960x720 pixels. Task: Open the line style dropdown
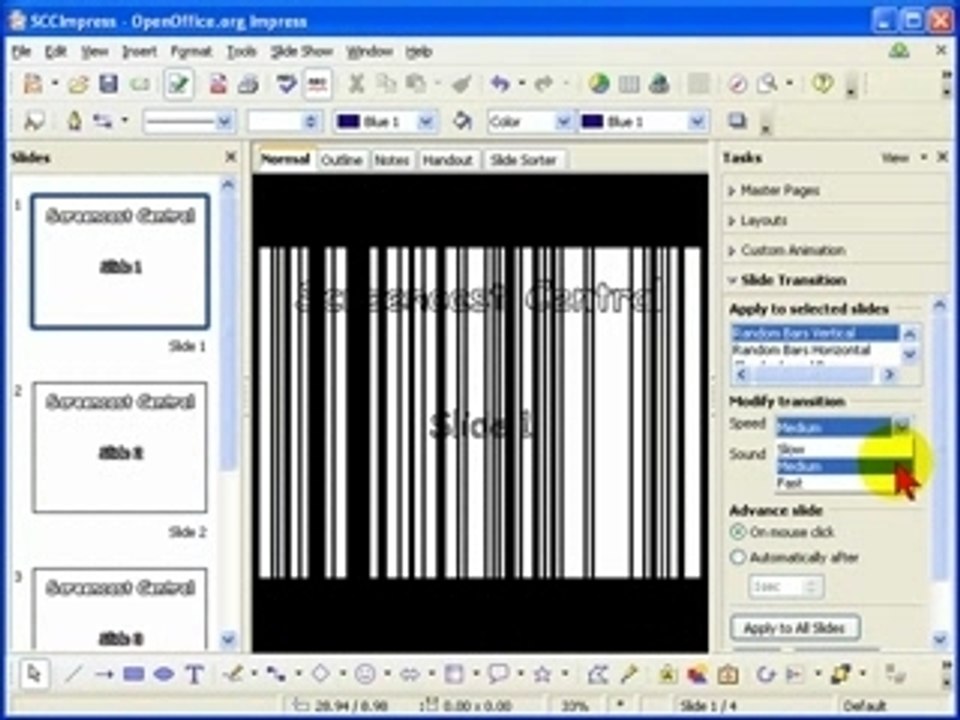click(224, 122)
